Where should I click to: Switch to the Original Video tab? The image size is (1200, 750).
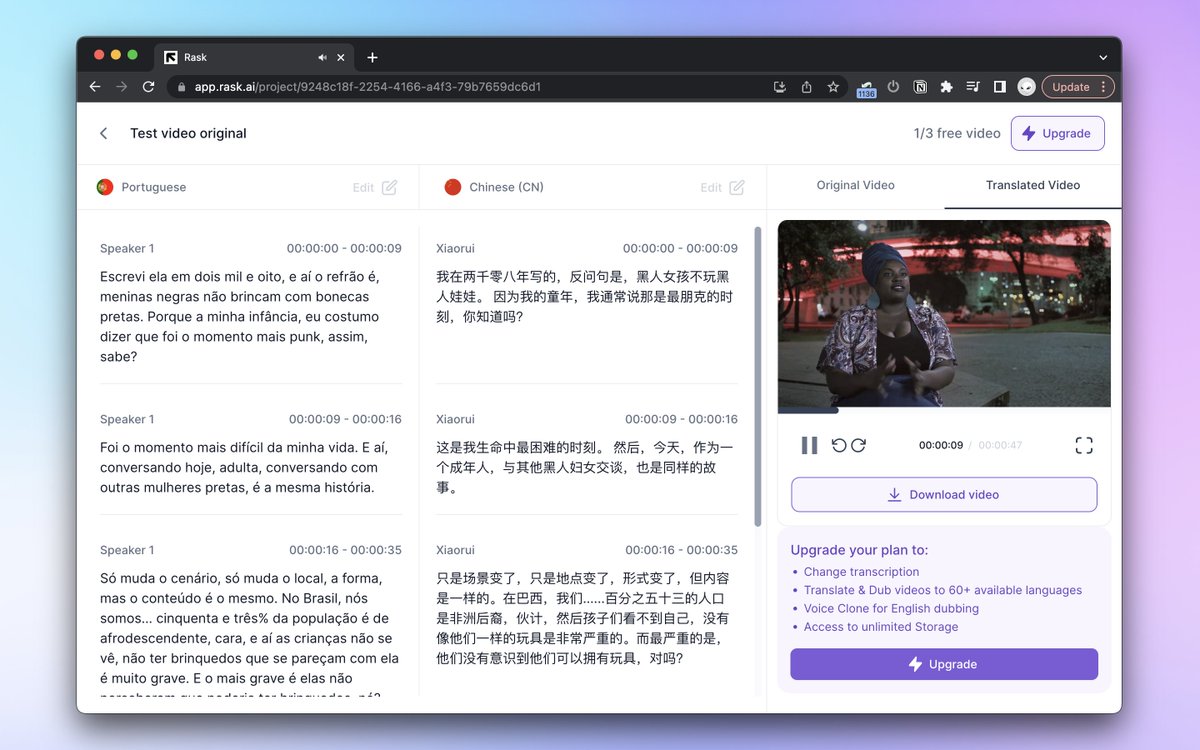(856, 186)
